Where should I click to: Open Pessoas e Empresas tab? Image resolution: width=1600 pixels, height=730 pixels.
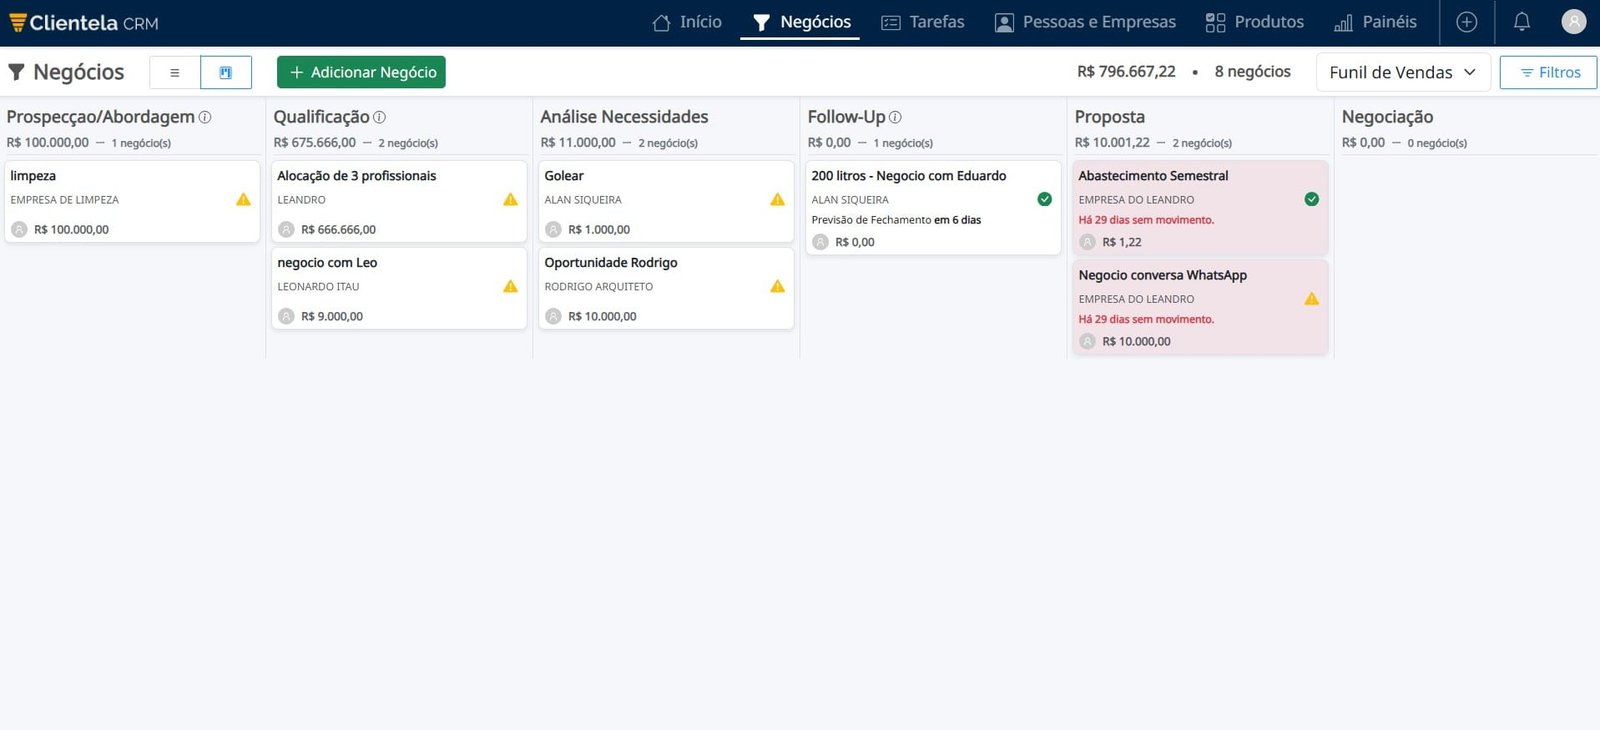1085,22
